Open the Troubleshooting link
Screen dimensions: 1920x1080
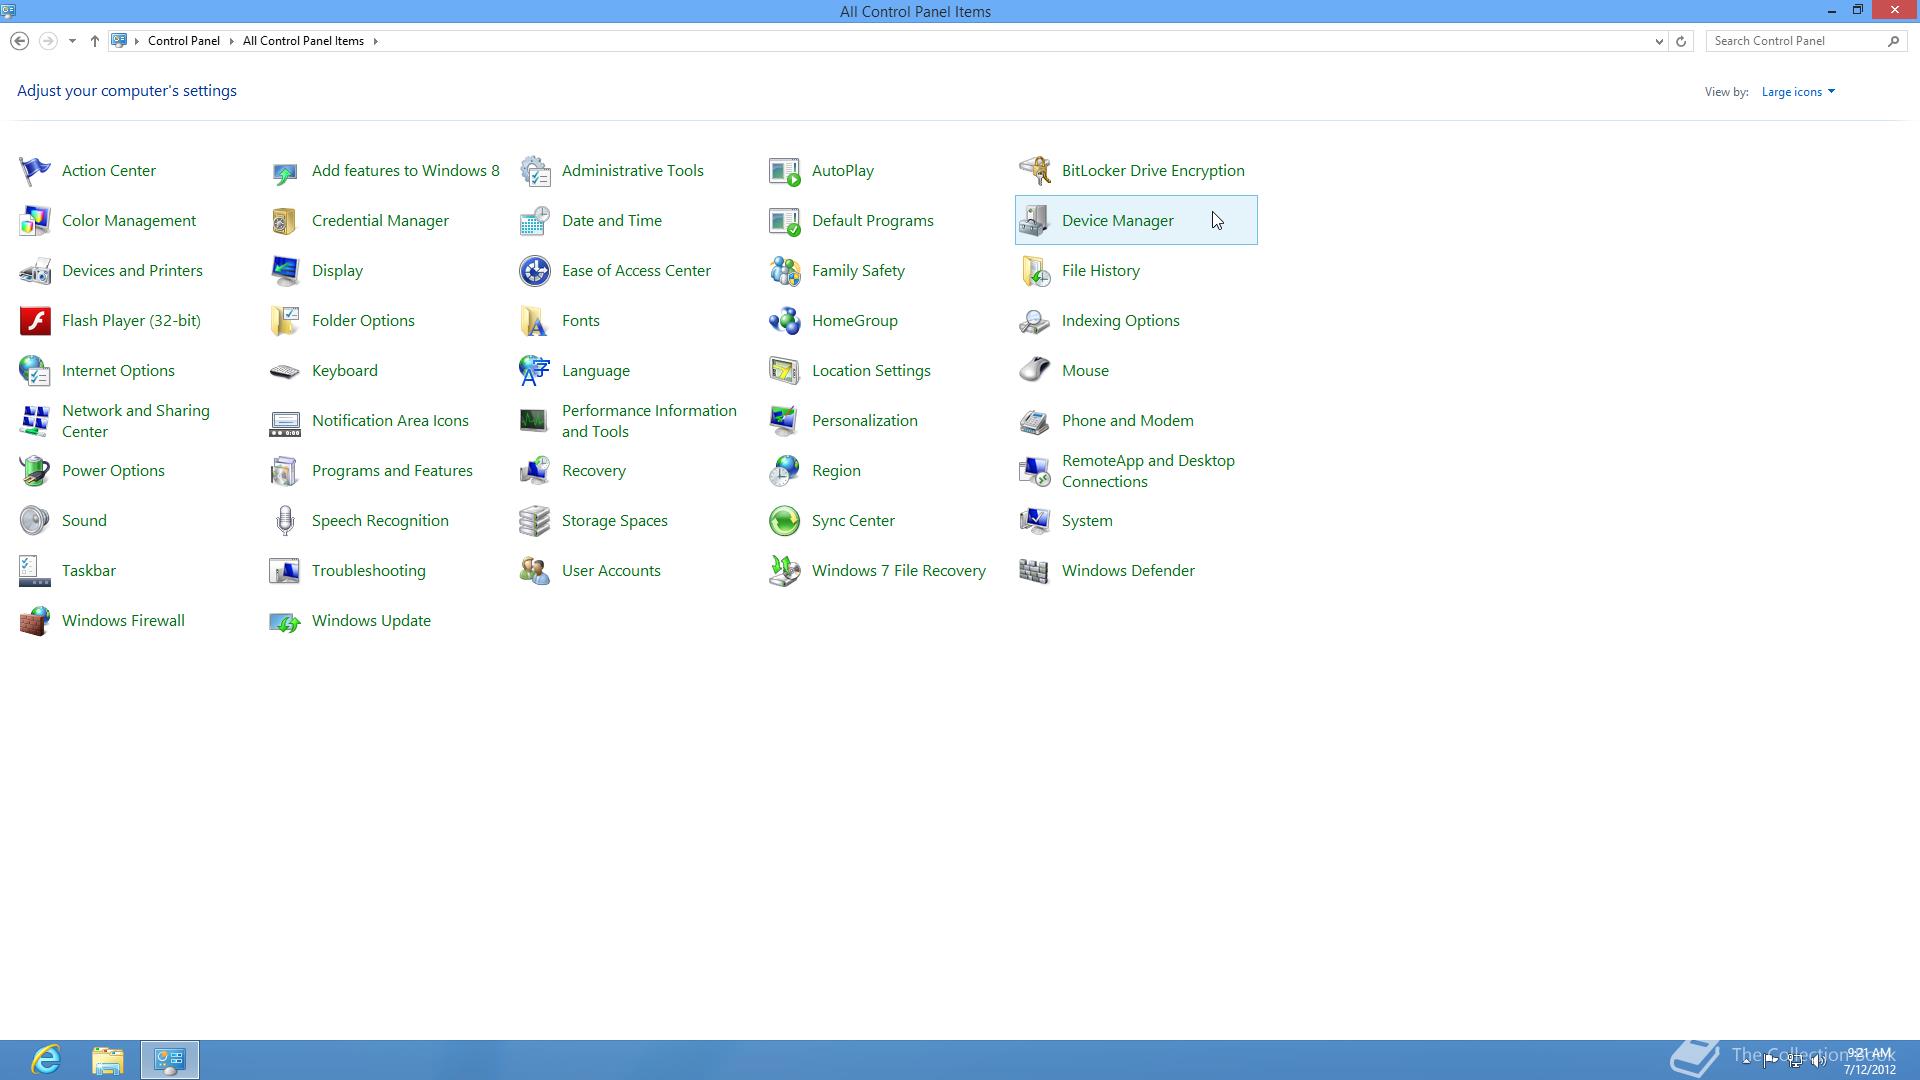369,571
